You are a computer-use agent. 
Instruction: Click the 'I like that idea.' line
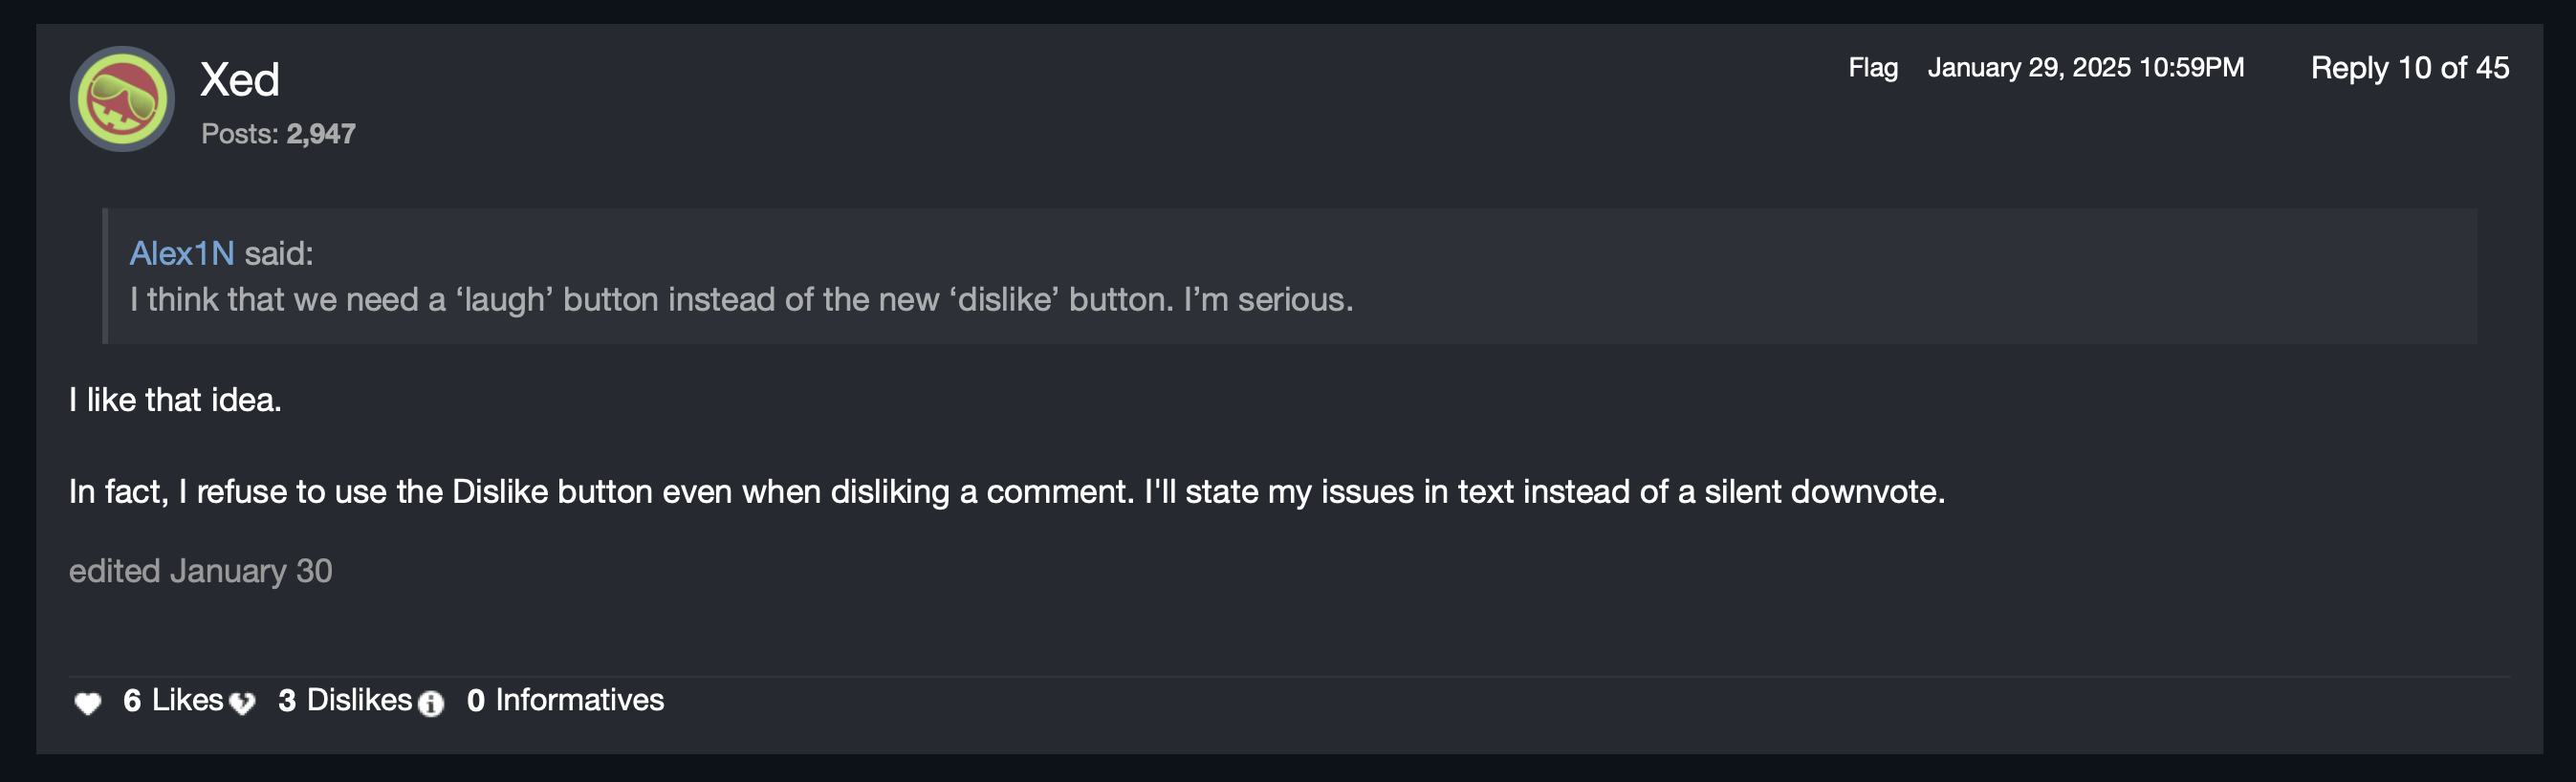[x=175, y=400]
